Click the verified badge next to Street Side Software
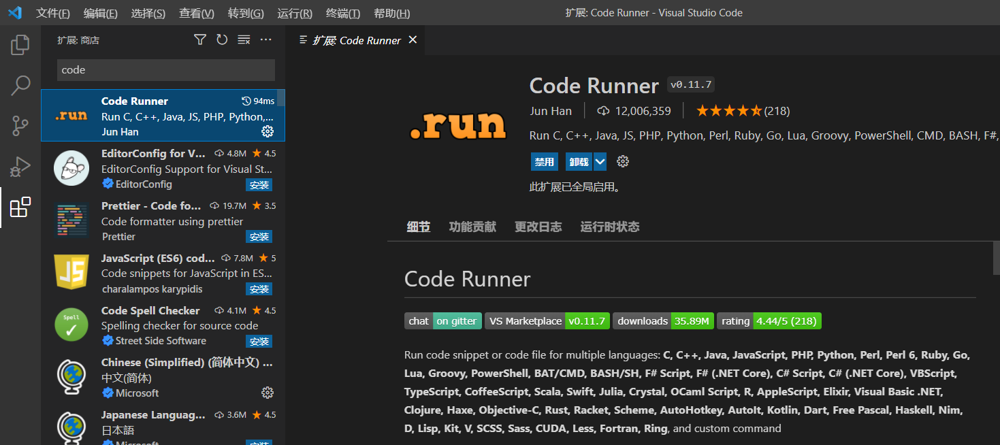Screen dimensions: 1000x445 (107, 340)
